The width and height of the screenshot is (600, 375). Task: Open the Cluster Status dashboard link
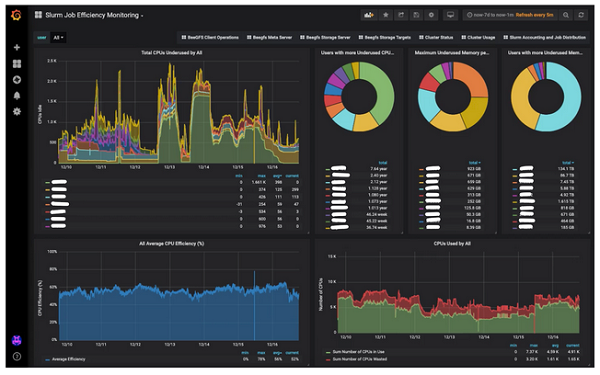coord(436,38)
